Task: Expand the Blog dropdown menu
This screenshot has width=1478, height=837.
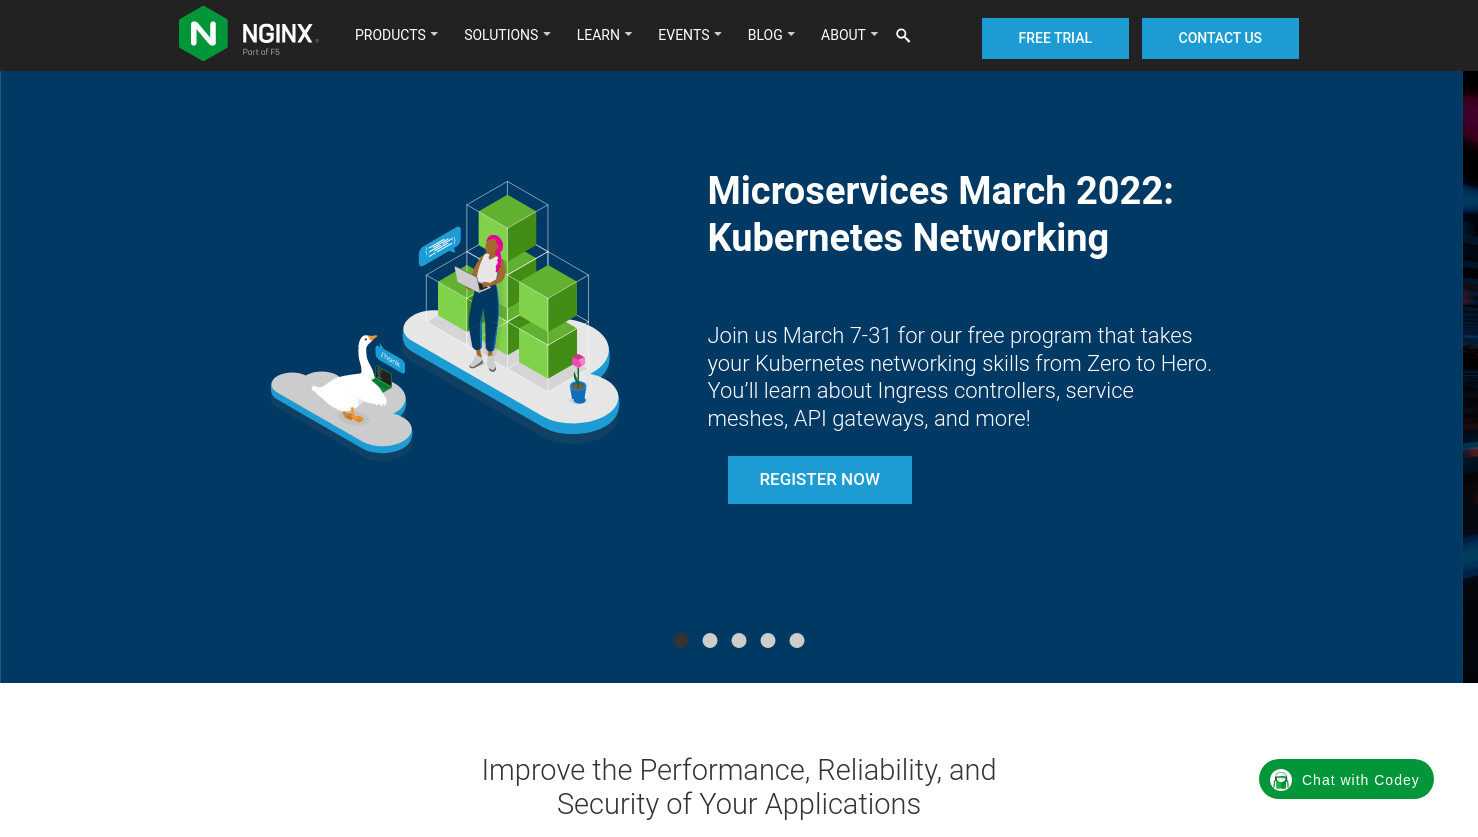Action: 771,35
